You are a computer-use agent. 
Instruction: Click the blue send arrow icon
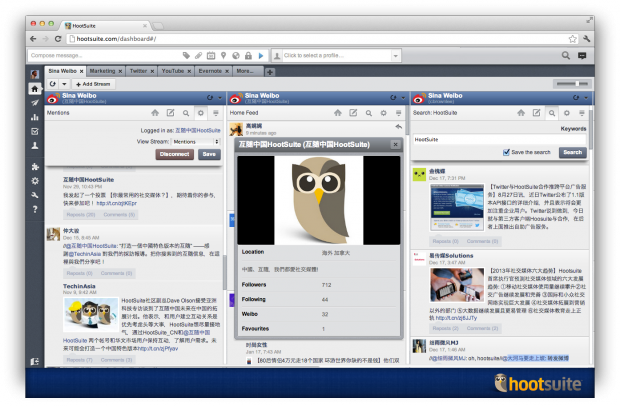point(261,55)
